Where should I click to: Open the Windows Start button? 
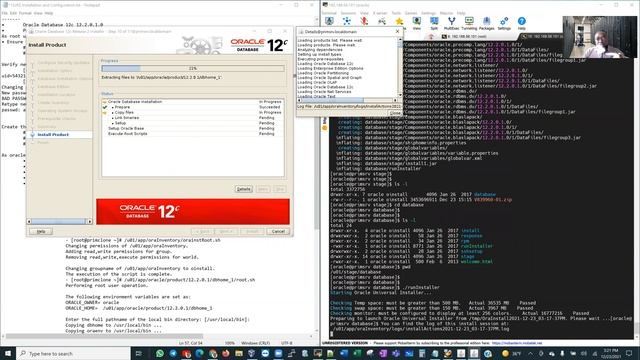pyautogui.click(x=8, y=353)
